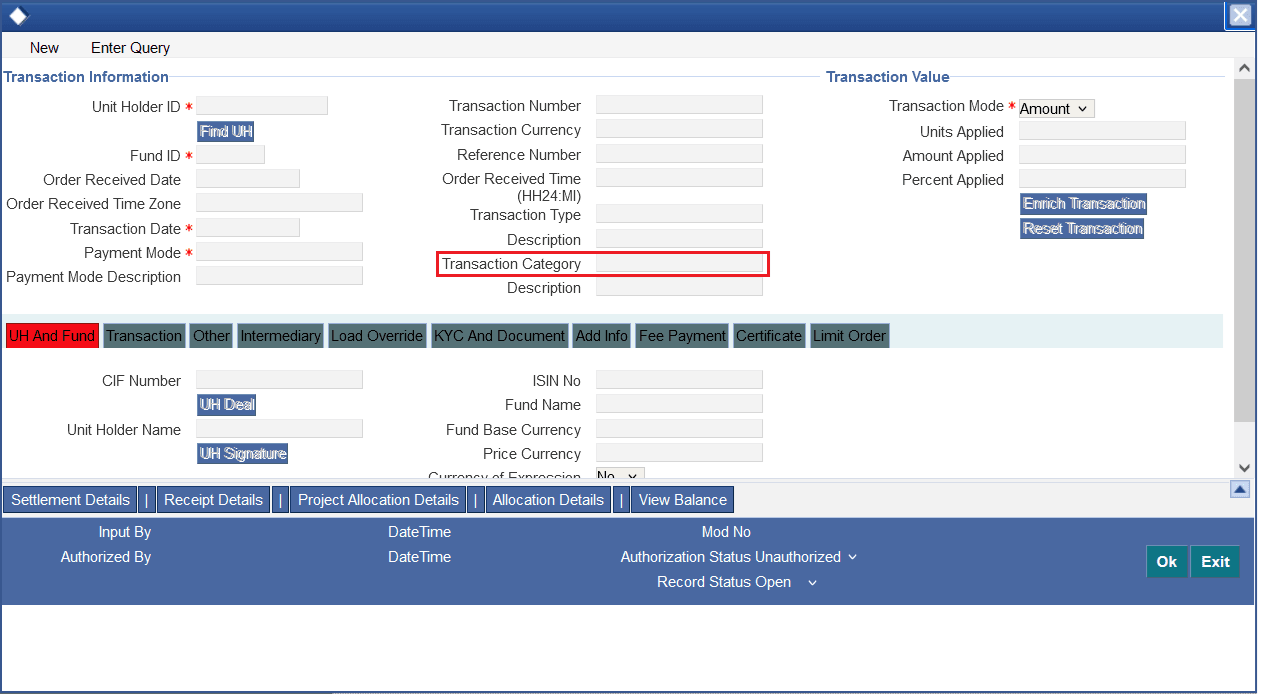Click the Units Applied field
Screen dimensions: 1261x697
(x=1102, y=131)
